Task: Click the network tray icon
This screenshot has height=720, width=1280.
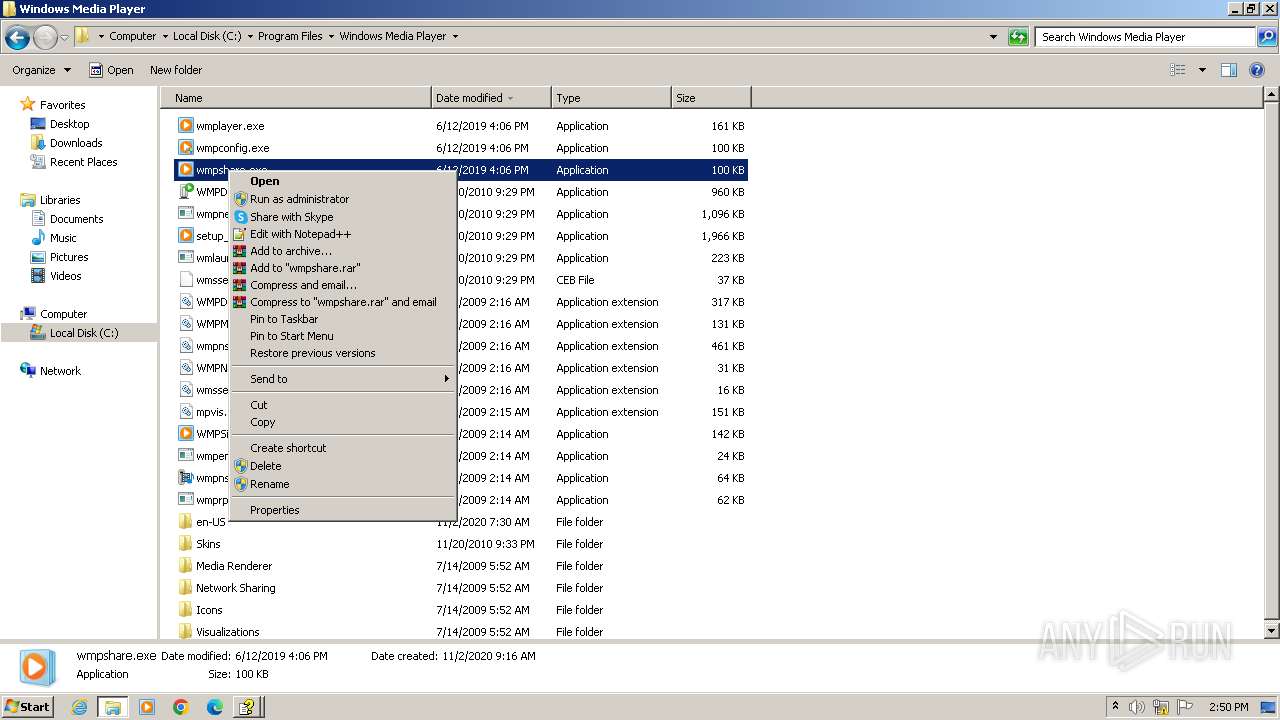Action: pos(1161,707)
